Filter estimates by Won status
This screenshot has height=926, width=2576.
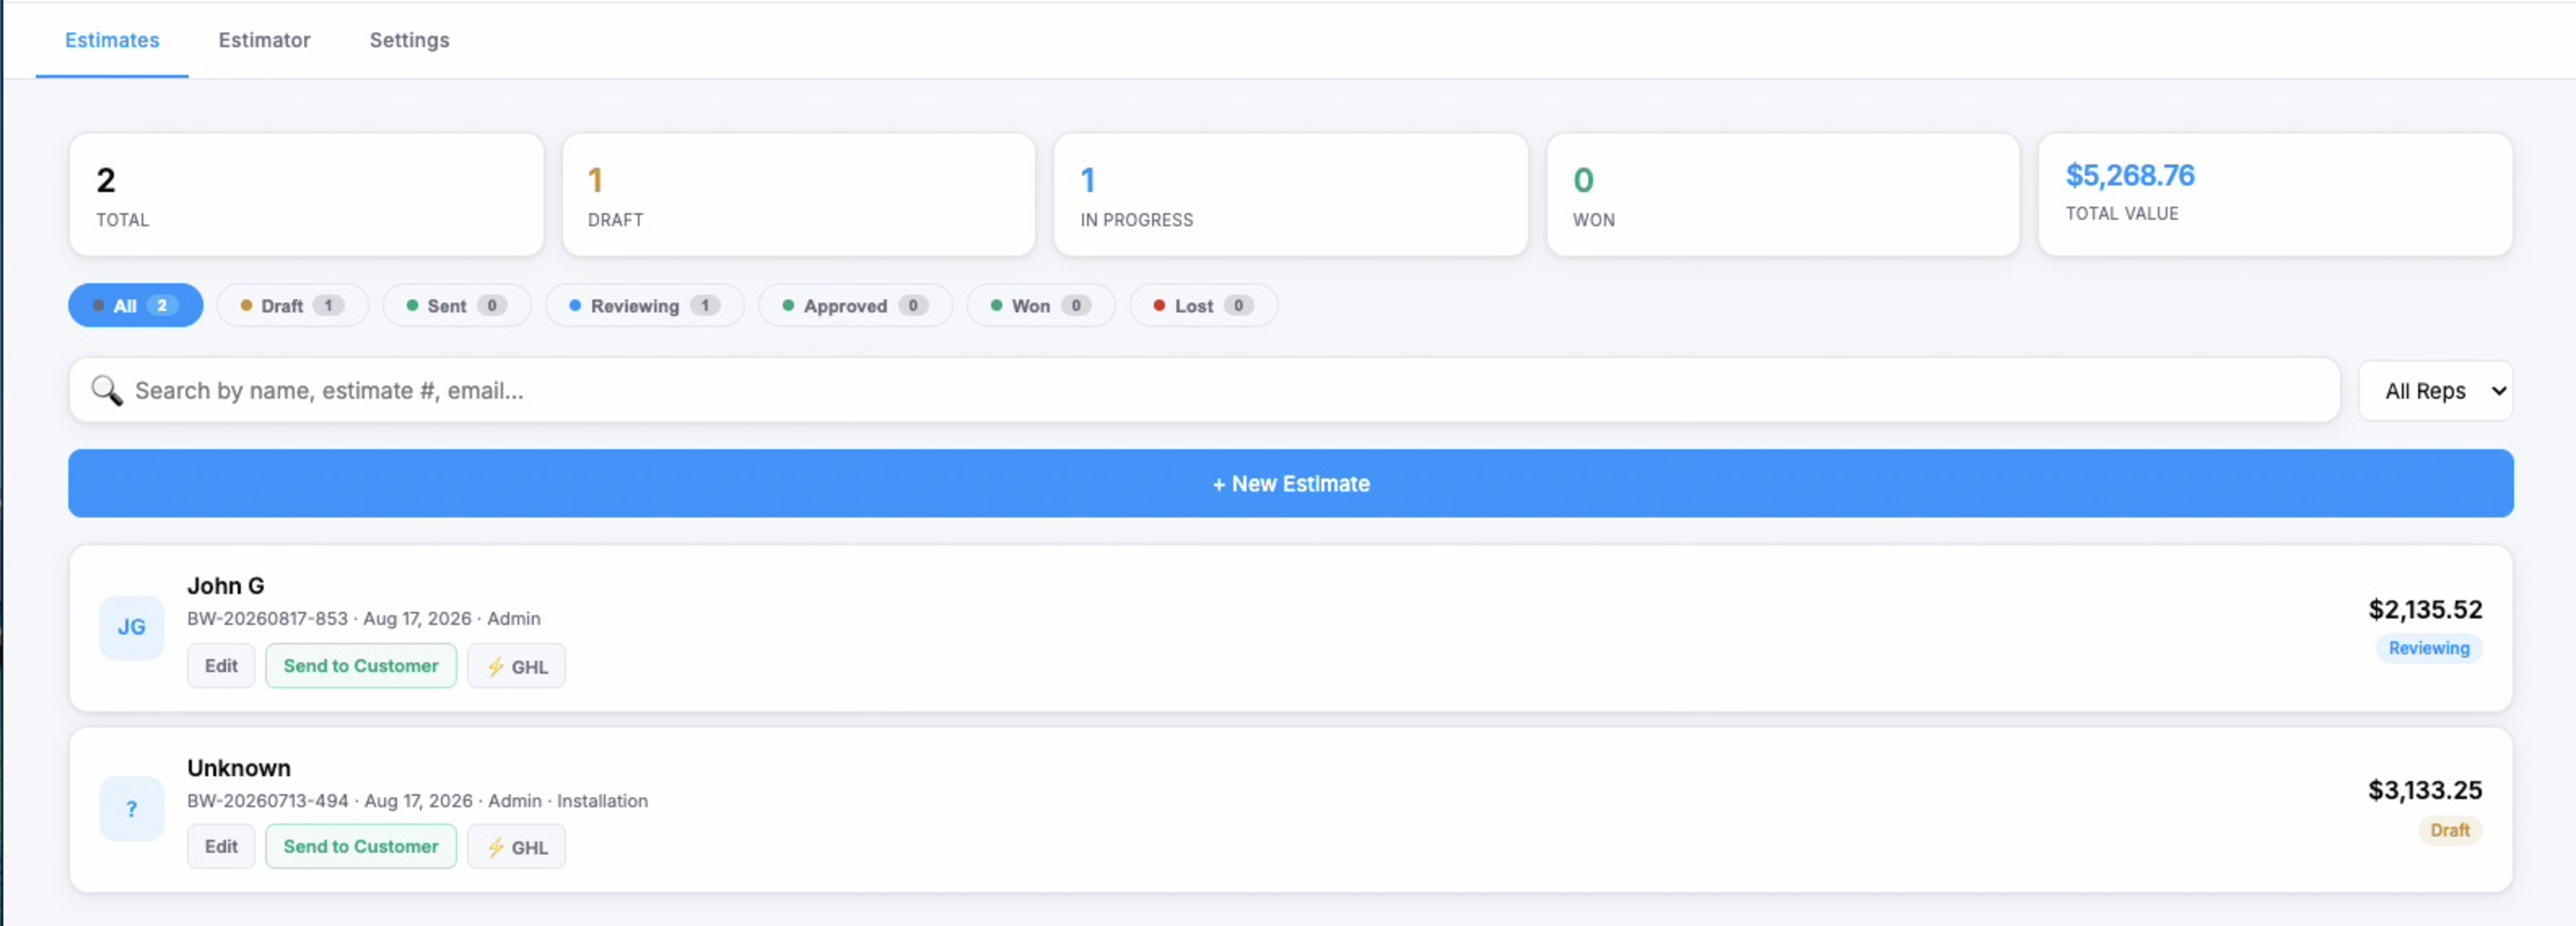1041,306
